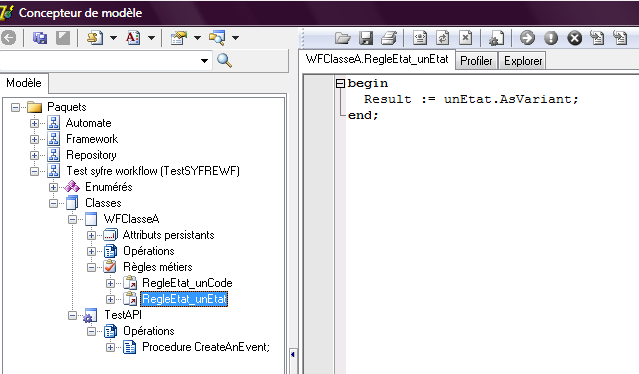
Task: Expand the Opérations node under WFClasseA
Action: click(x=91, y=251)
